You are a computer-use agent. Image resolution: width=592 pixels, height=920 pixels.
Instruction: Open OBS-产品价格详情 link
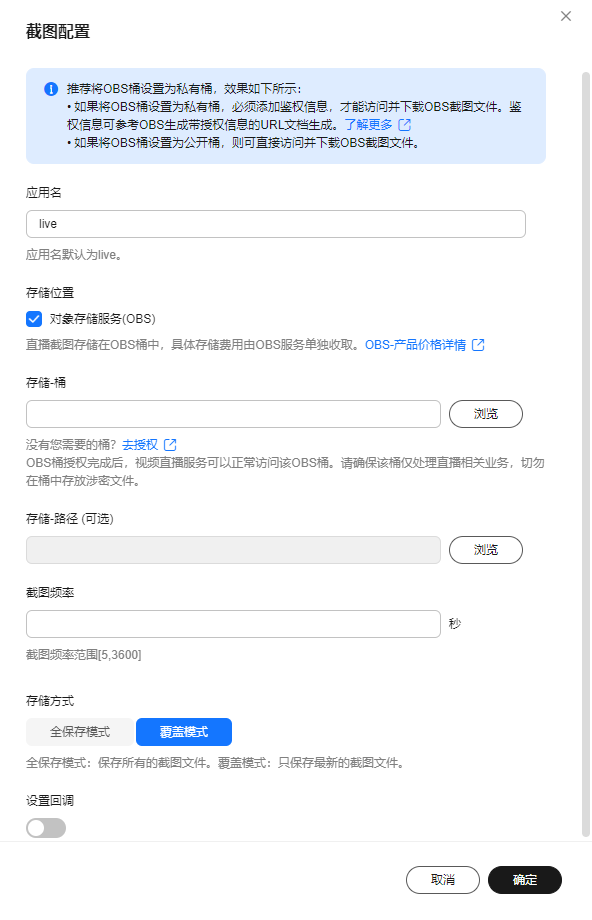[415, 345]
